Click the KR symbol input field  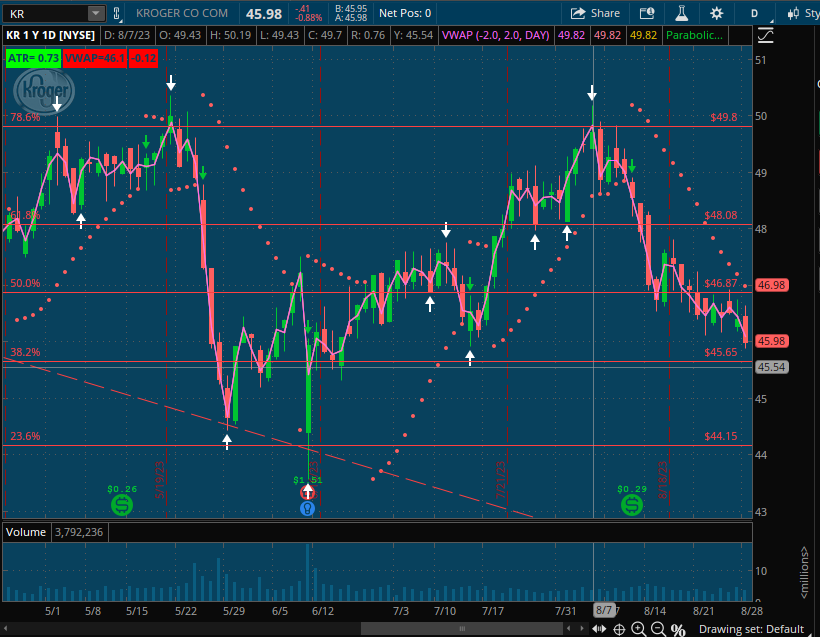point(45,14)
